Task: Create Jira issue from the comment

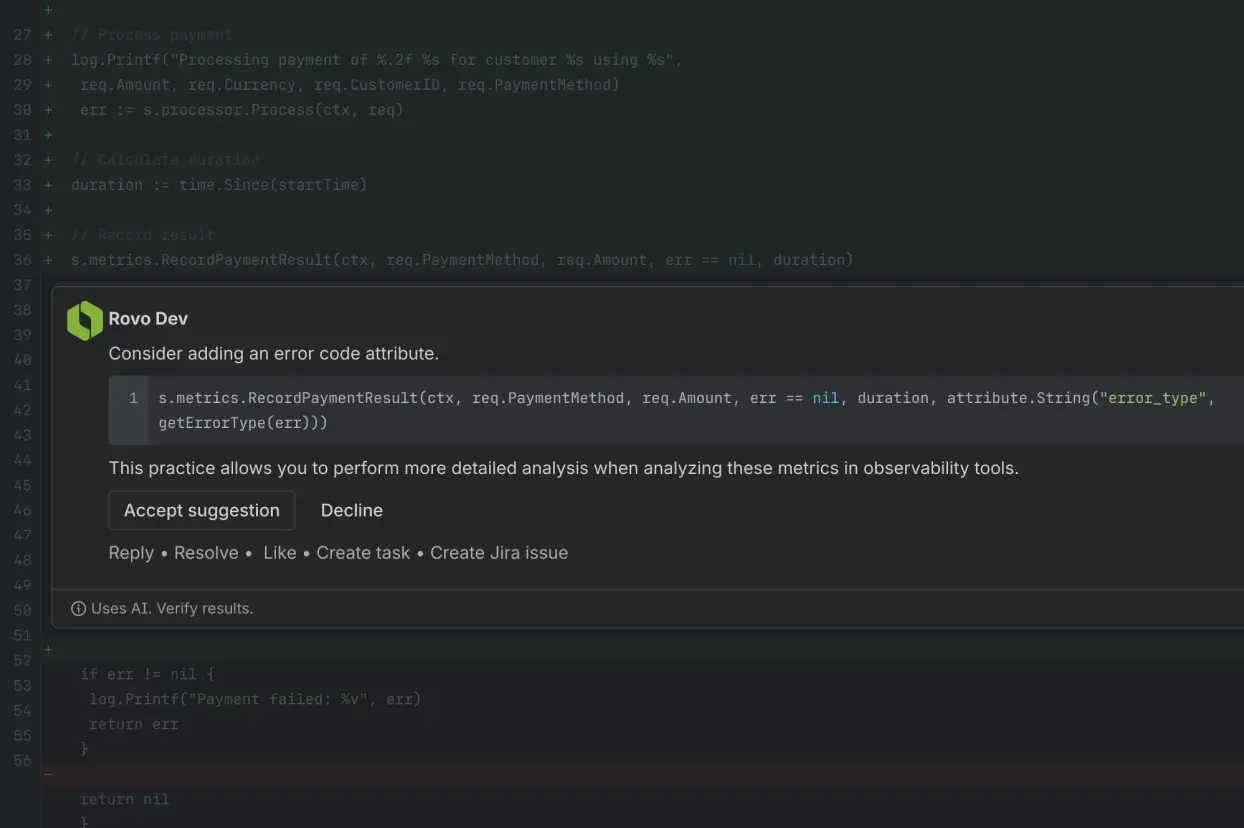Action: click(498, 553)
